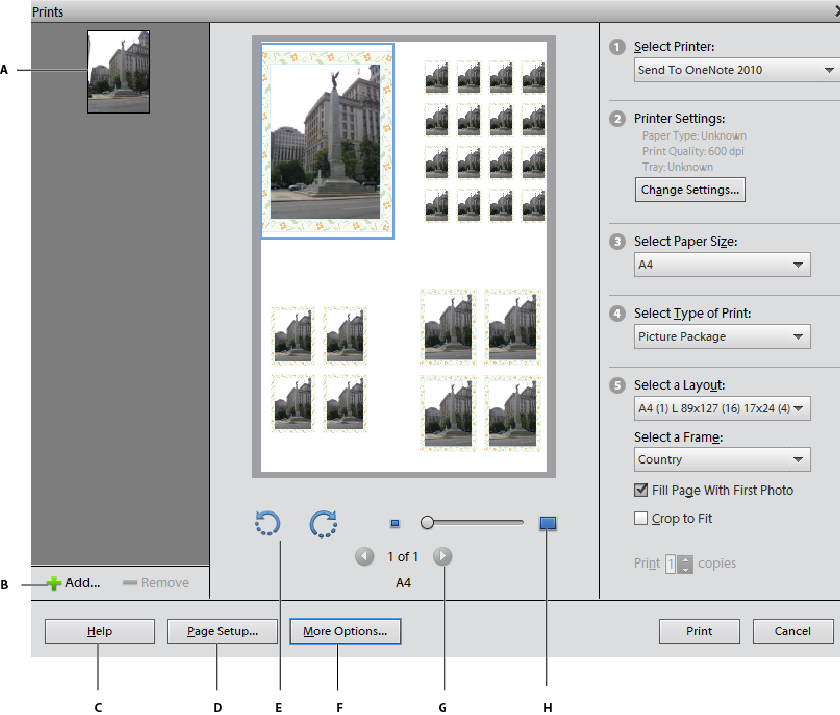This screenshot has width=840, height=715.
Task: Open the Select Type of Print dropdown
Action: click(x=722, y=336)
